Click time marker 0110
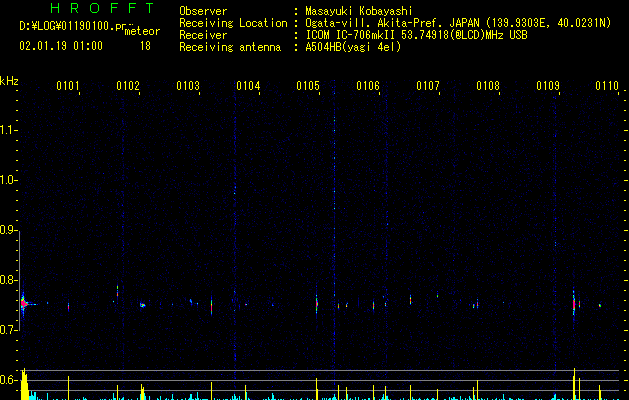Image resolution: width=629 pixels, height=400 pixels. (607, 85)
